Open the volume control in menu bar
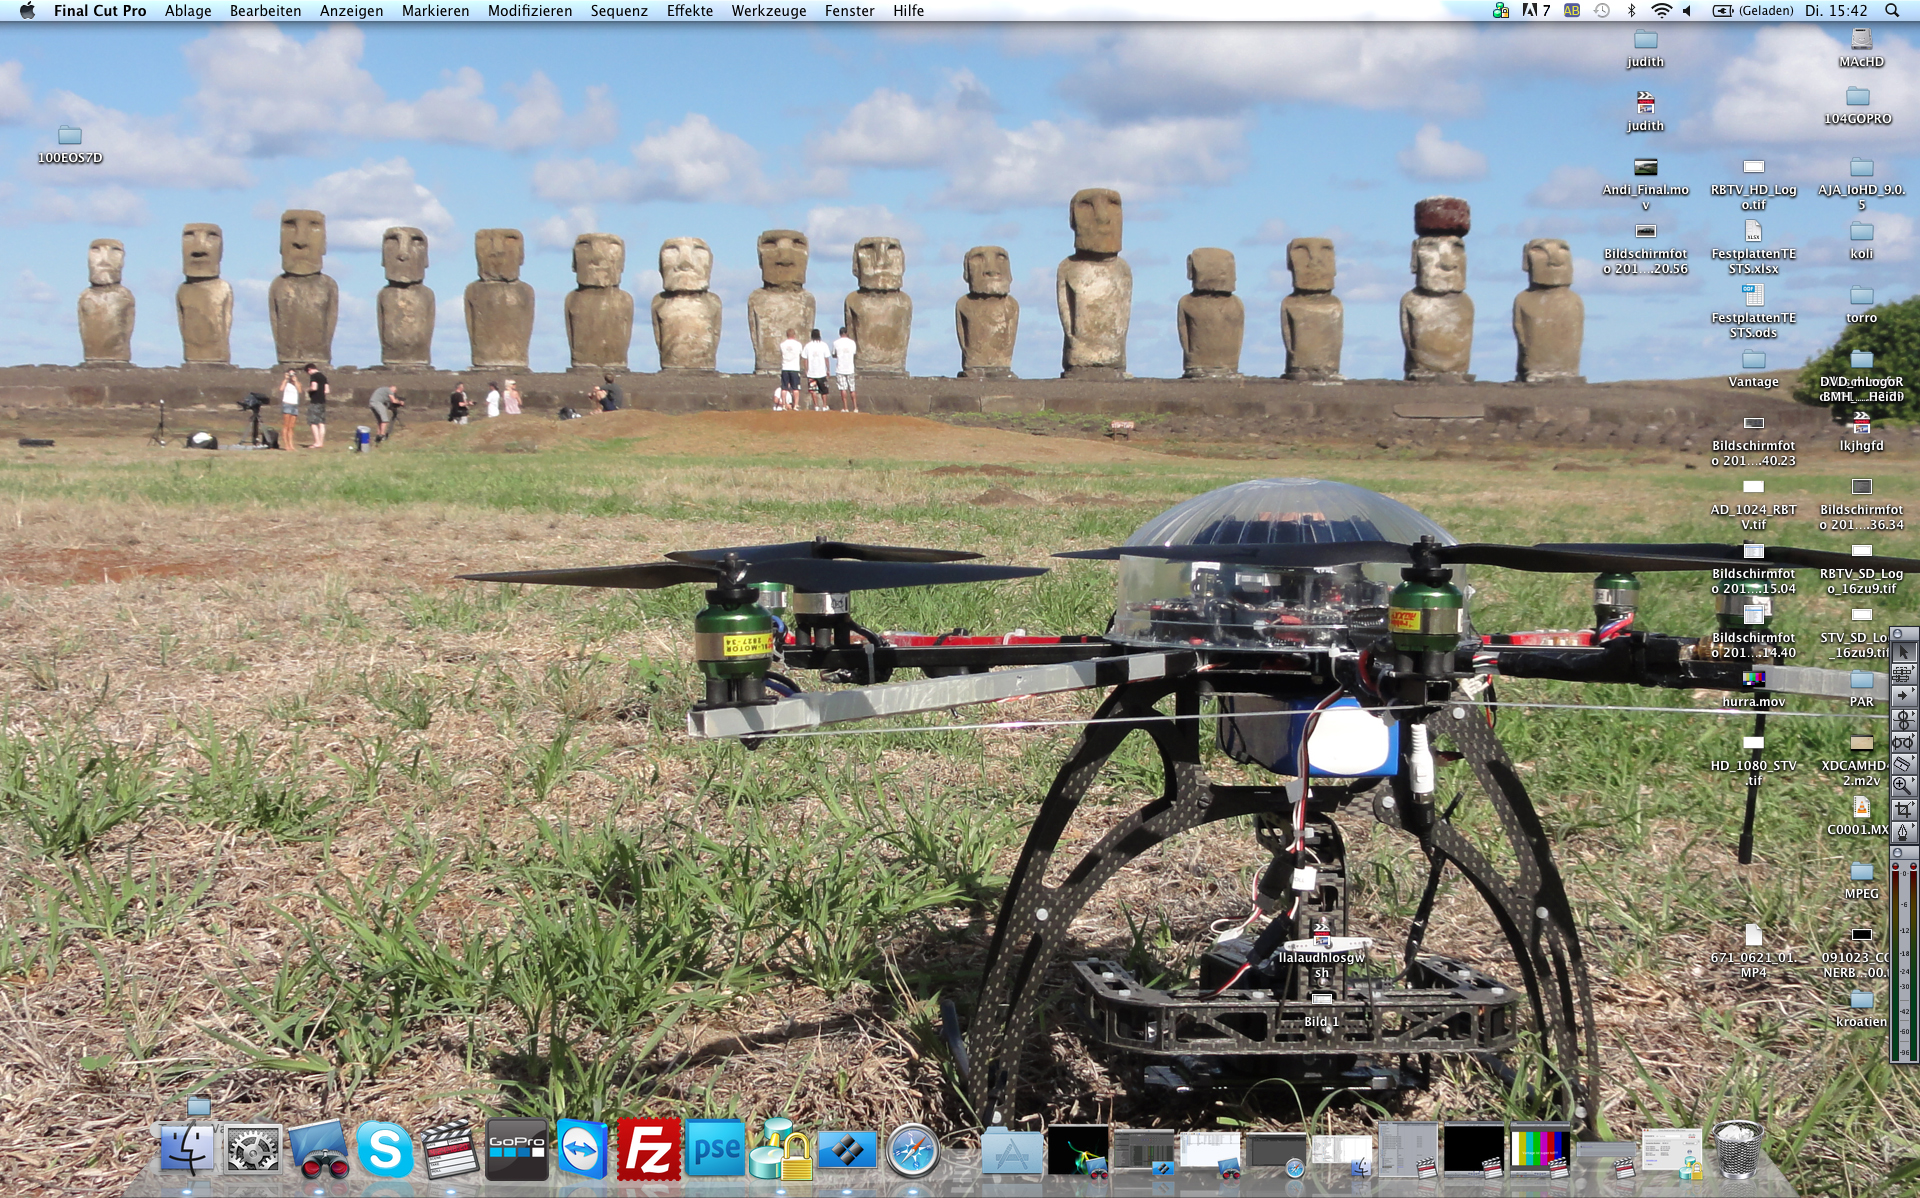The image size is (1920, 1198). pyautogui.click(x=1688, y=11)
